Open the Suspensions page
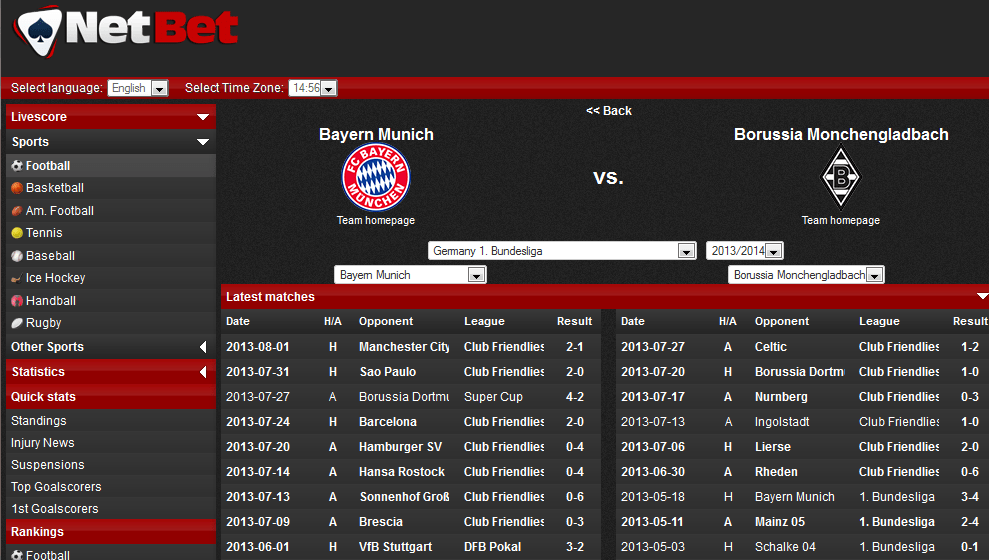989x560 pixels. pos(47,465)
